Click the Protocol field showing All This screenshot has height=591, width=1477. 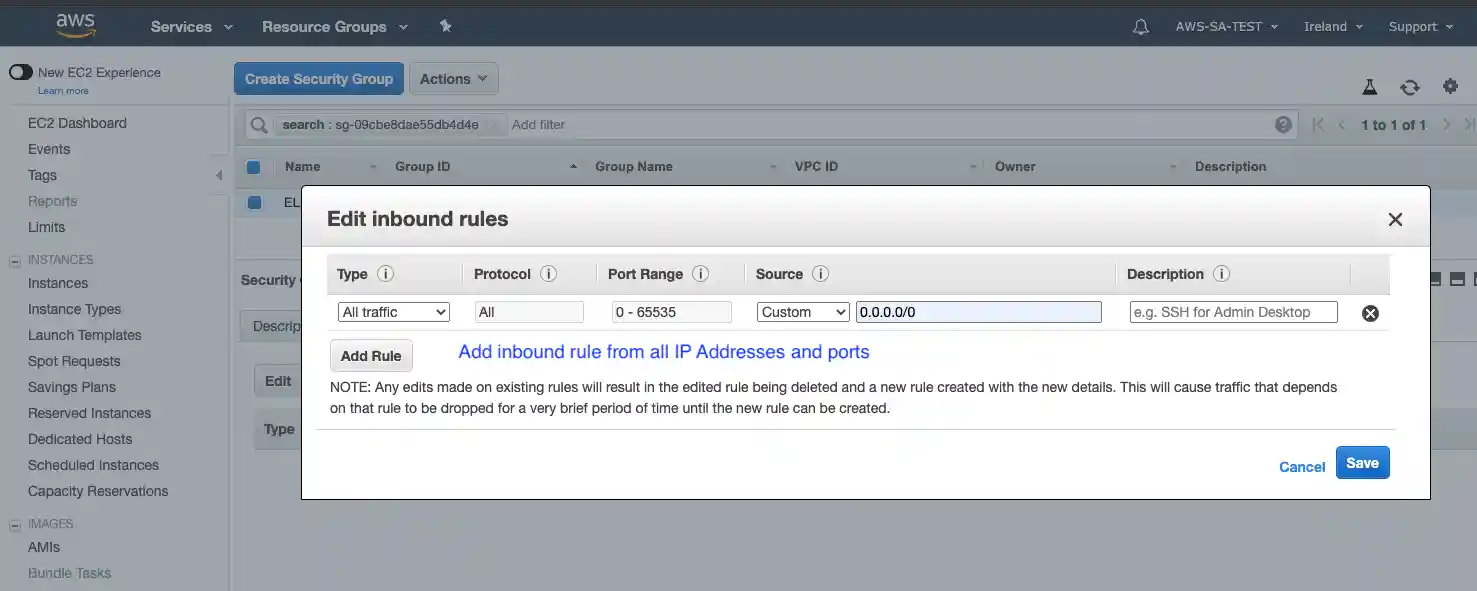(x=529, y=312)
